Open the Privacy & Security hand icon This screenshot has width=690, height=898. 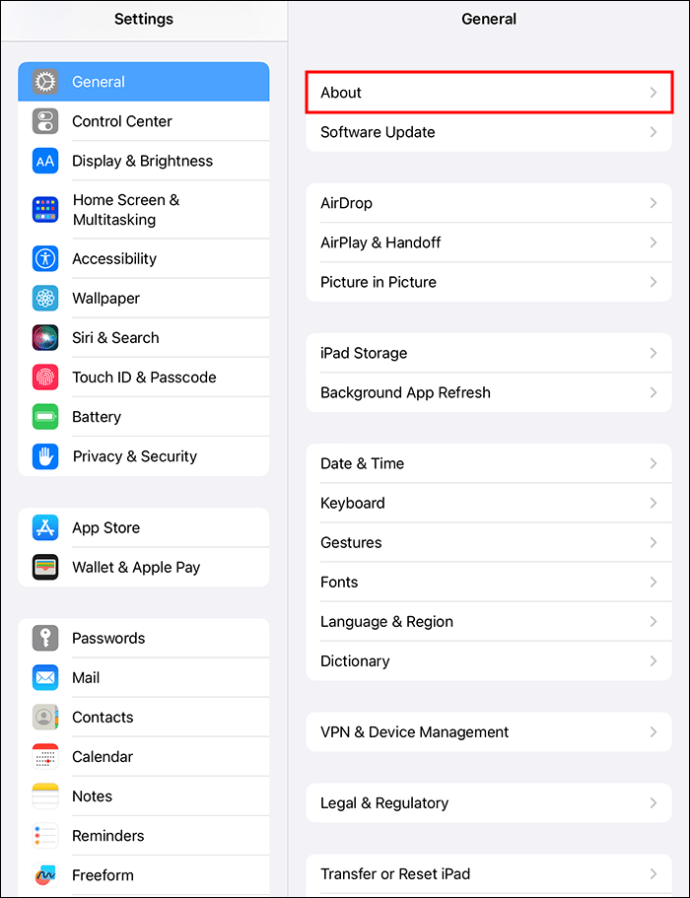pos(45,456)
